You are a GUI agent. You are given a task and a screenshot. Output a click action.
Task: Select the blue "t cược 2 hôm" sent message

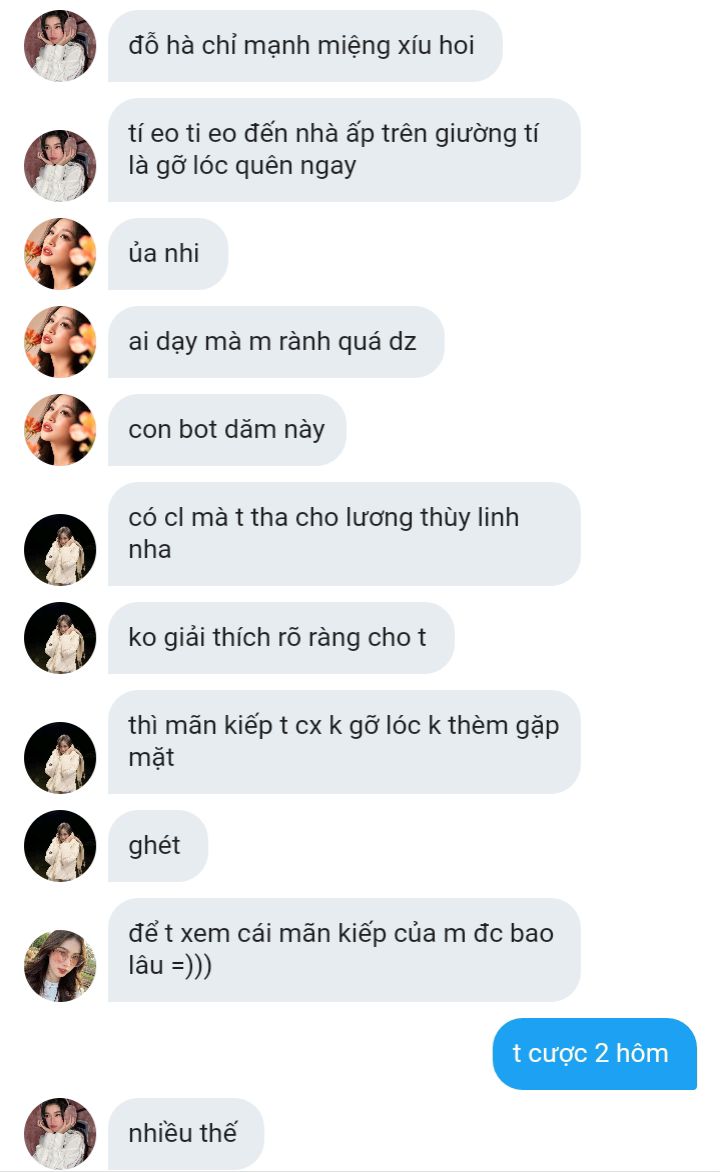594,1054
